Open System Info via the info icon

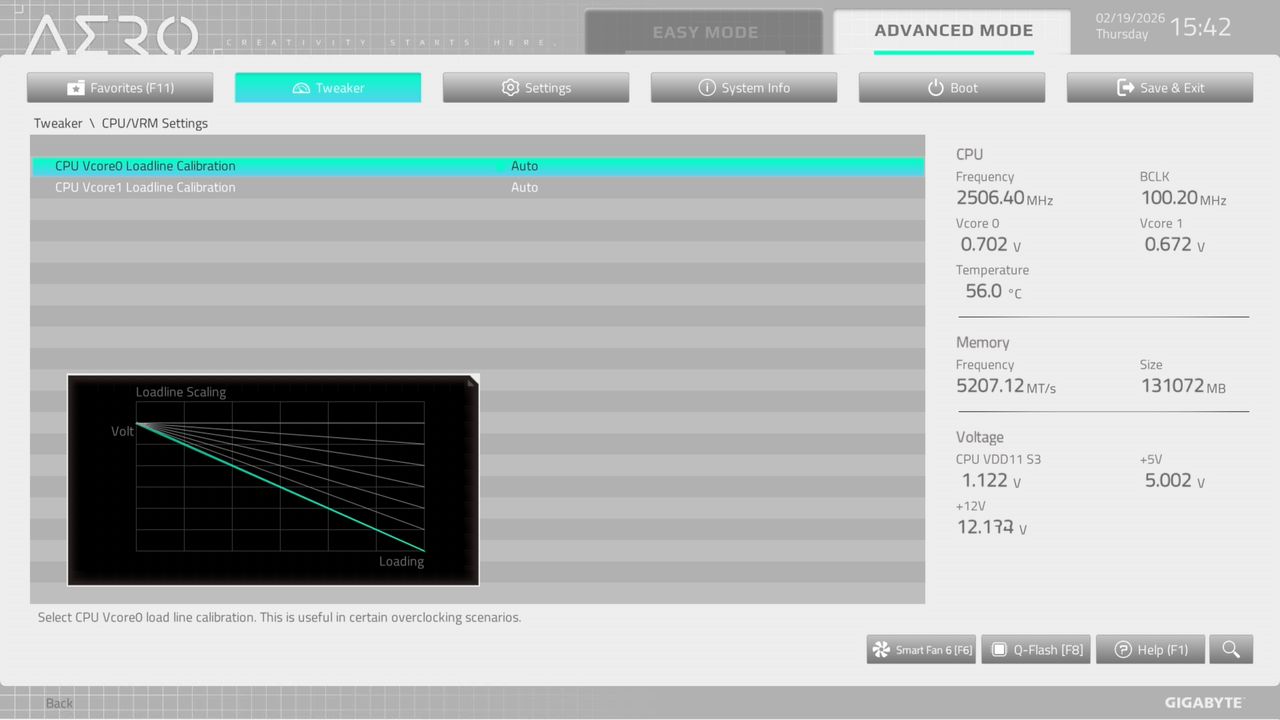707,87
